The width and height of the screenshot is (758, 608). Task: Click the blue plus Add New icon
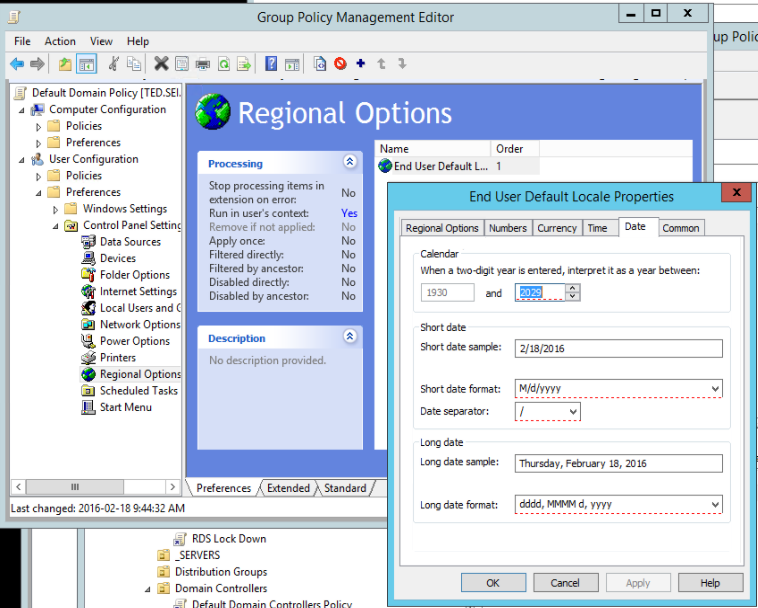point(360,64)
